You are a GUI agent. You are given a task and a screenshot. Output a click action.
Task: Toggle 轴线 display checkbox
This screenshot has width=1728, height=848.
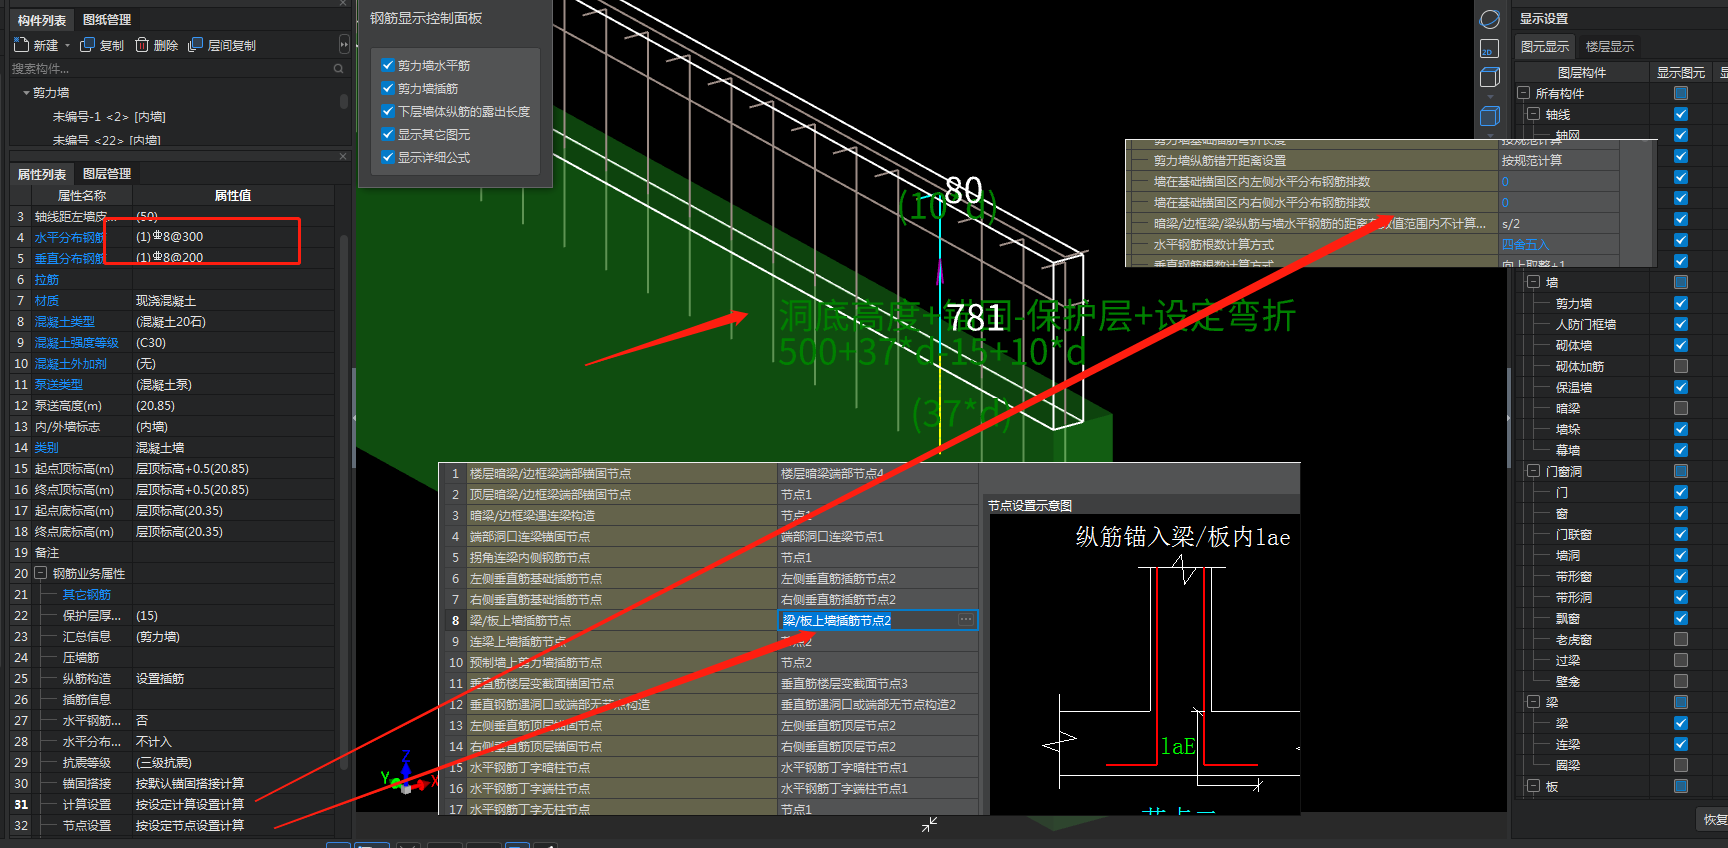click(1681, 114)
